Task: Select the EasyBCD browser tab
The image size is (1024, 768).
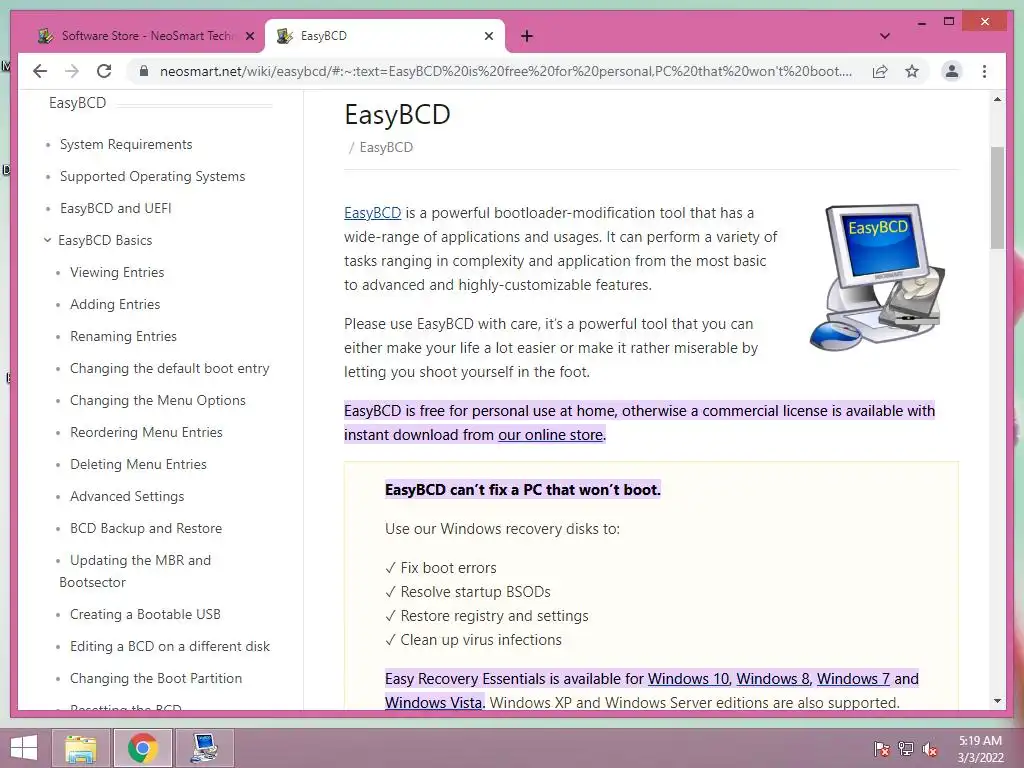Action: (x=384, y=36)
